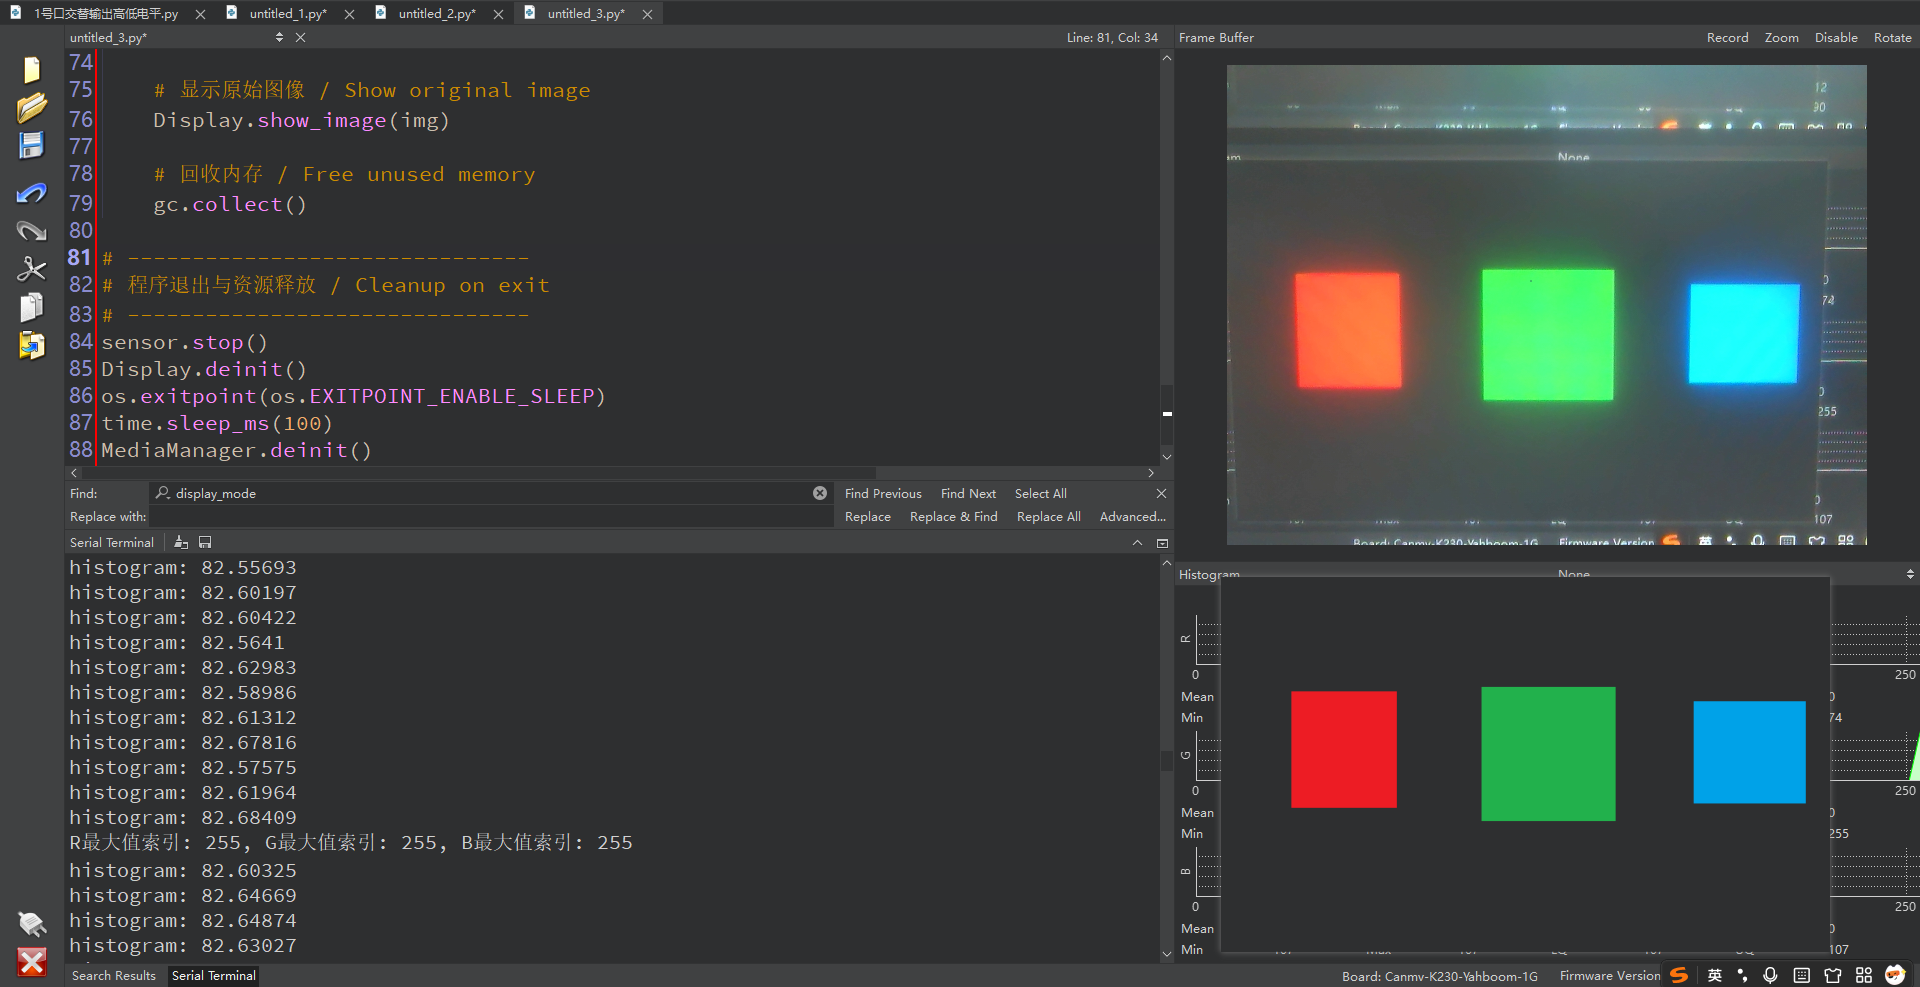Clear the Find field text

820,493
